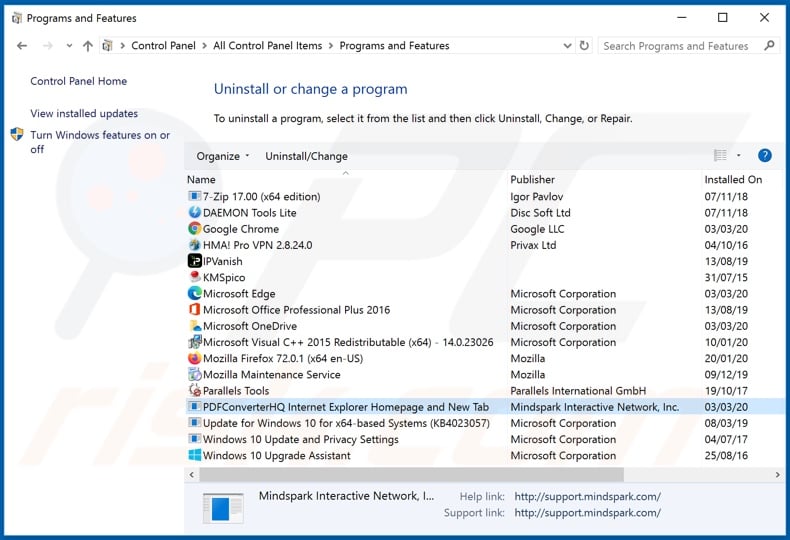Click the scrollbar left arrow
The width and height of the screenshot is (790, 540).
191,475
